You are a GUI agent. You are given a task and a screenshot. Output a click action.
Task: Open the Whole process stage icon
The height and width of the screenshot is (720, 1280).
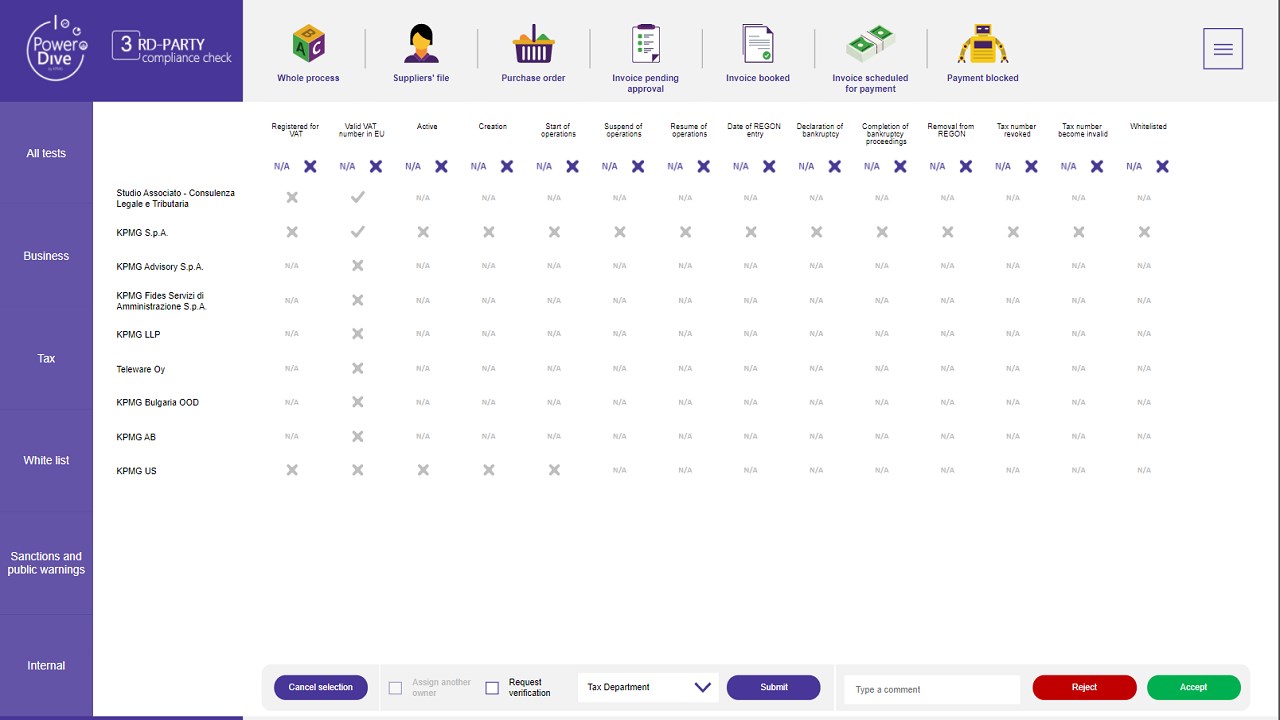(308, 45)
